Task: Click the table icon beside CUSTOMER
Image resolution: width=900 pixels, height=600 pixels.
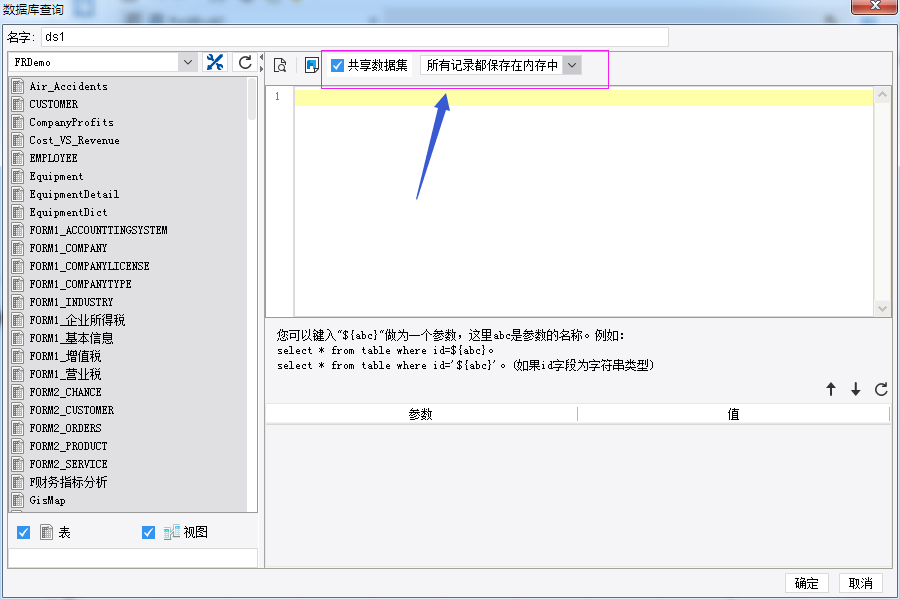Action: (x=18, y=104)
